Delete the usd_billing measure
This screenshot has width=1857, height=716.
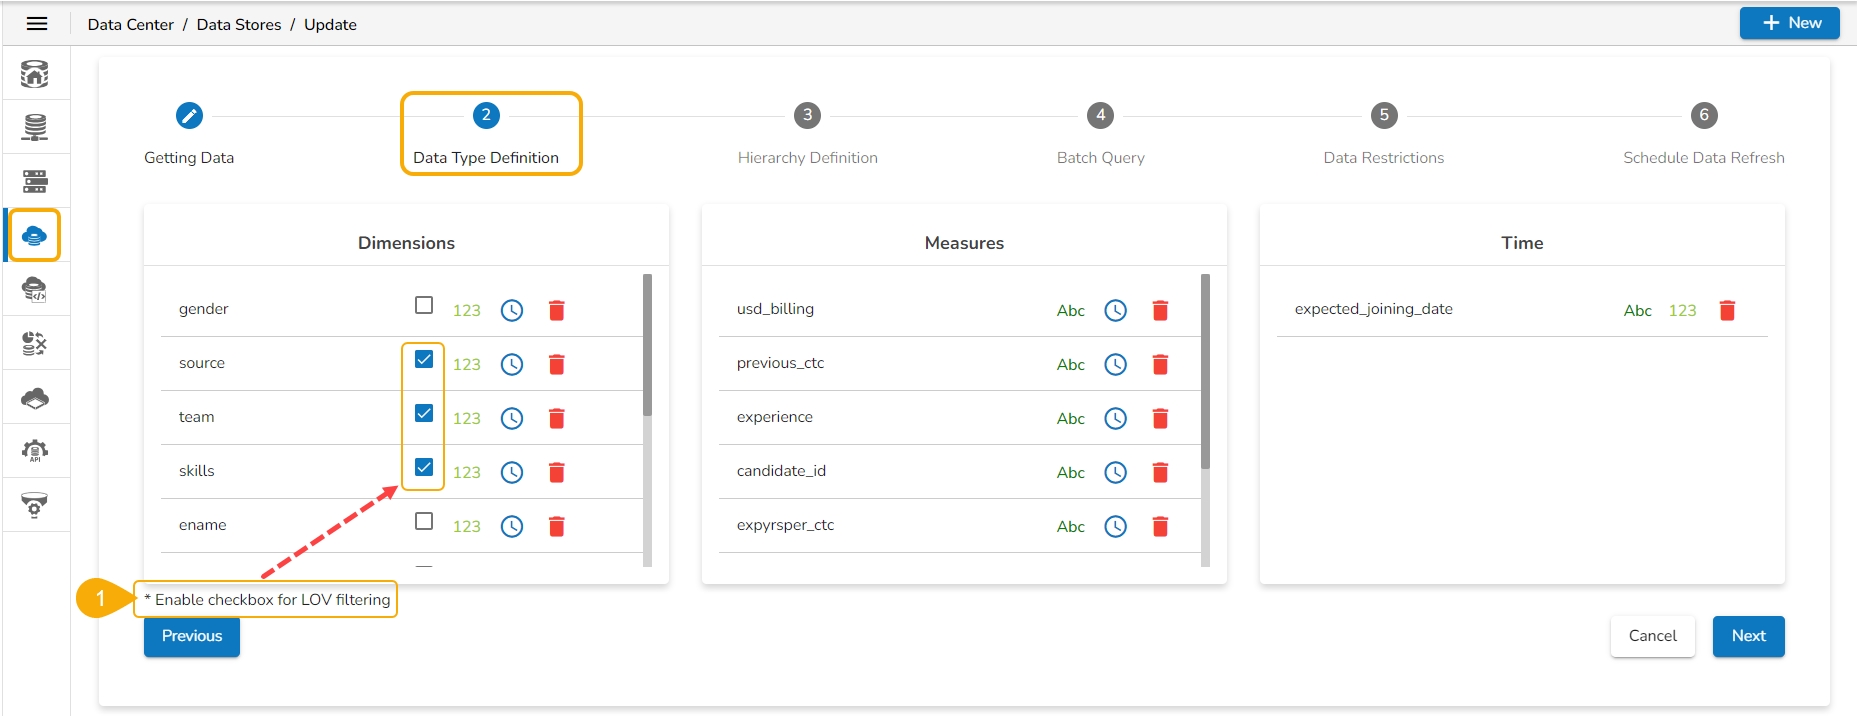click(1160, 310)
